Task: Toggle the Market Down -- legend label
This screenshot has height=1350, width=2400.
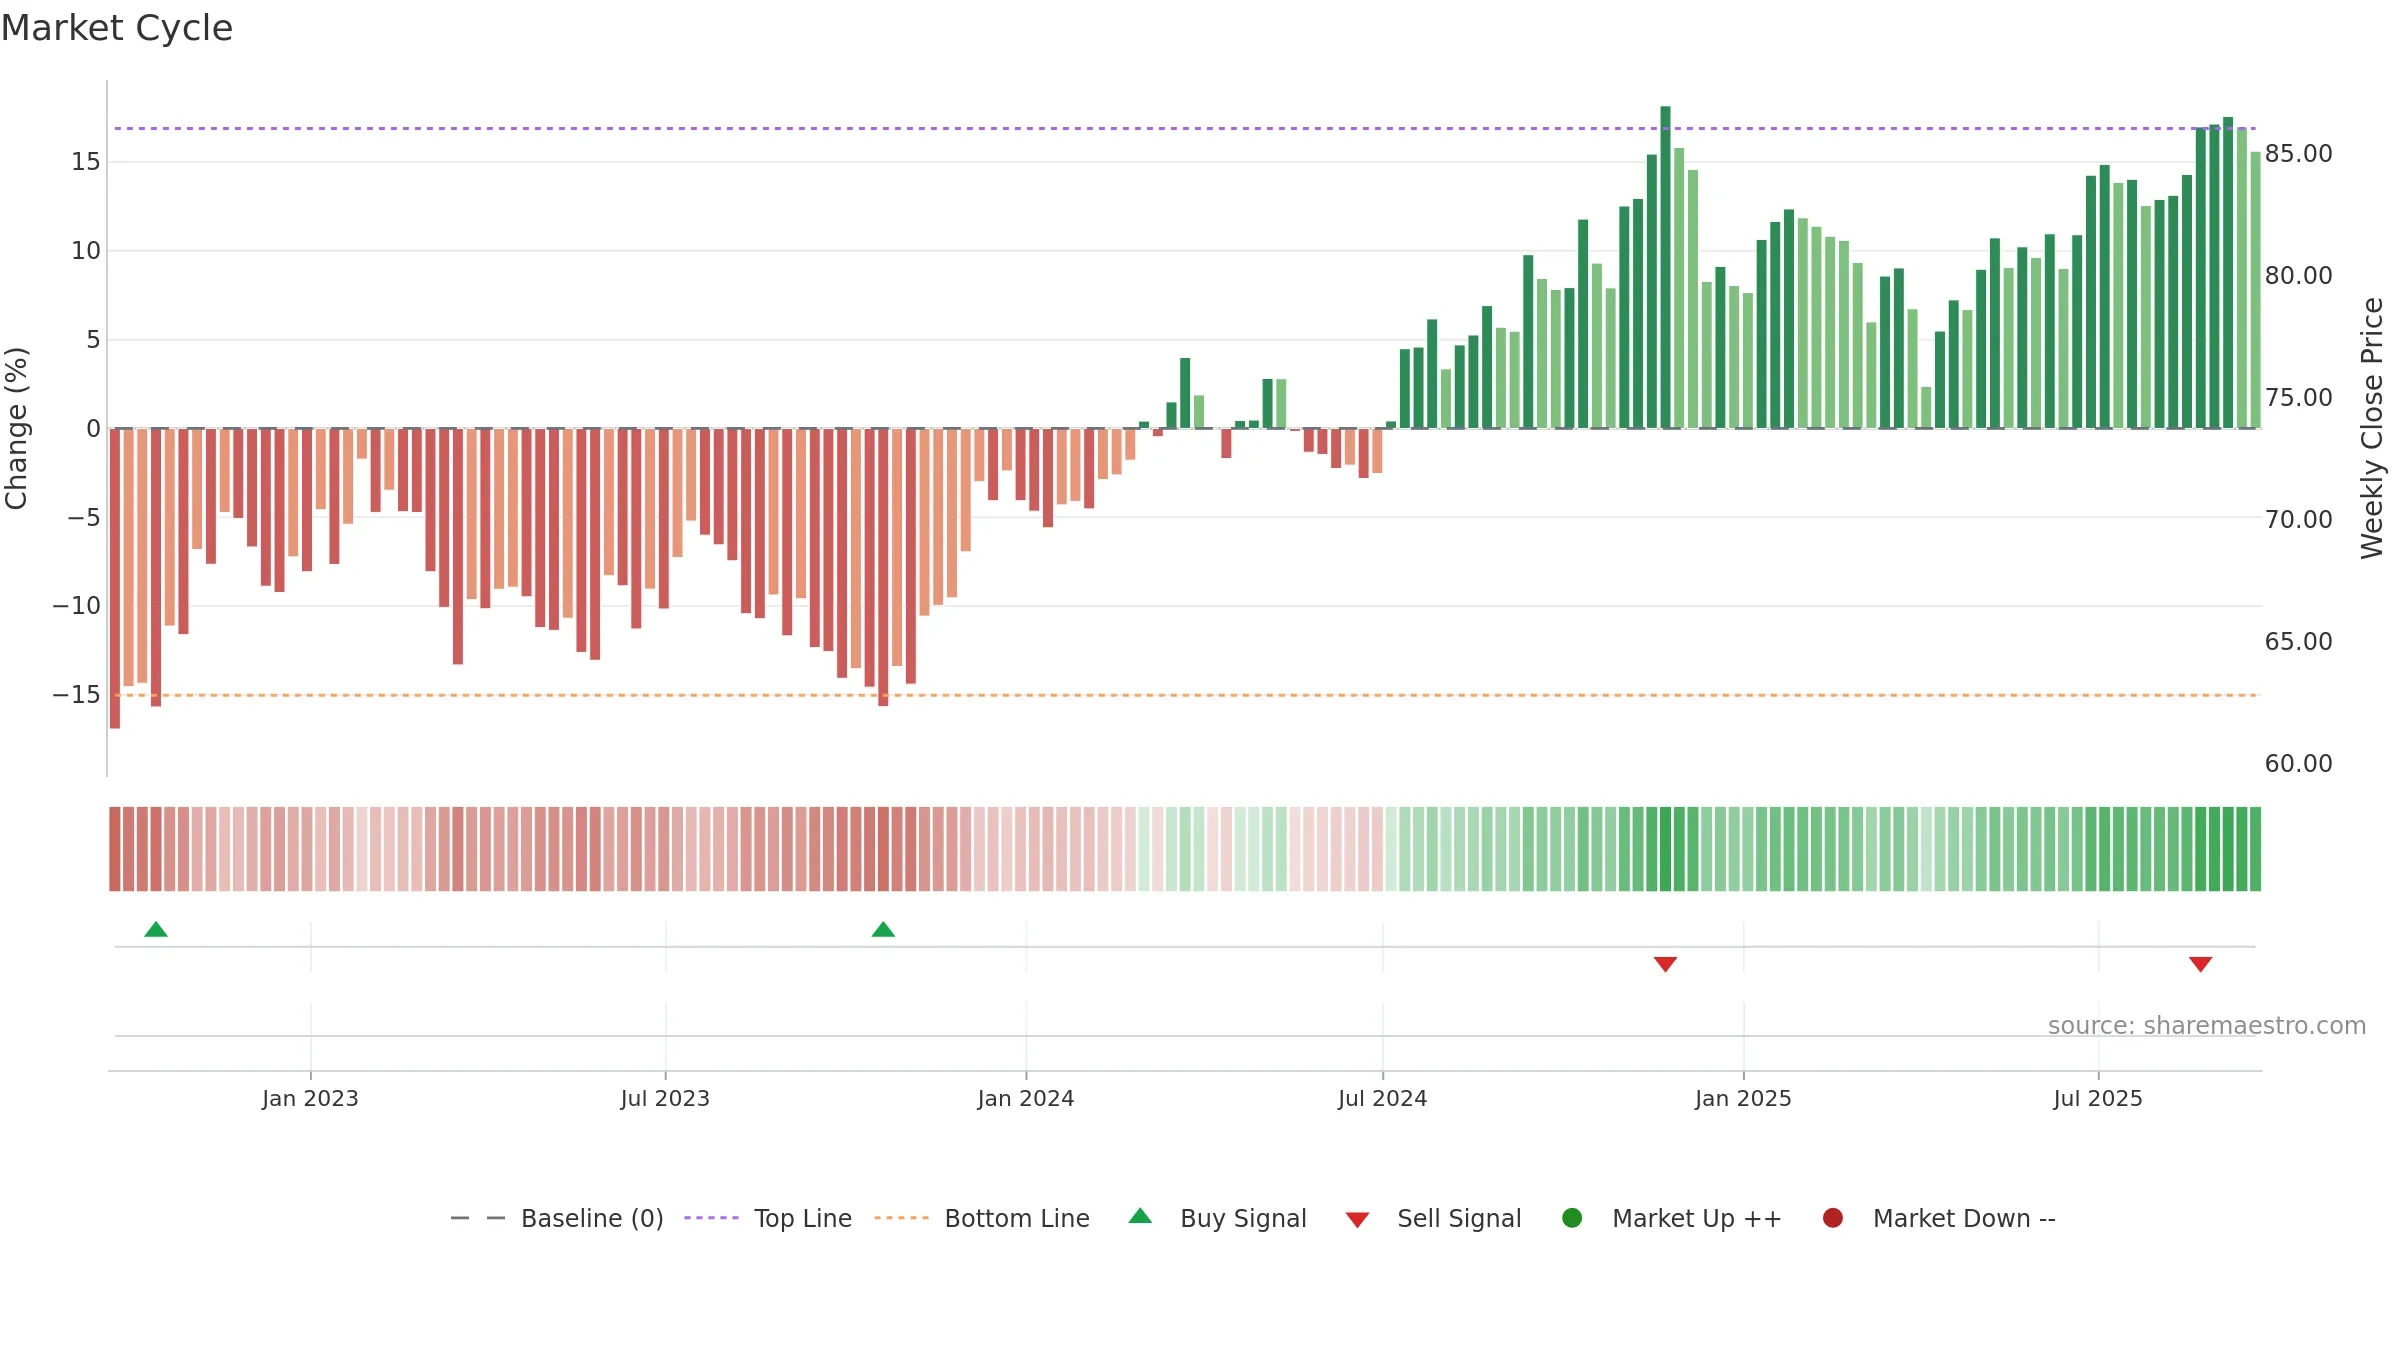Action: tap(1964, 1218)
